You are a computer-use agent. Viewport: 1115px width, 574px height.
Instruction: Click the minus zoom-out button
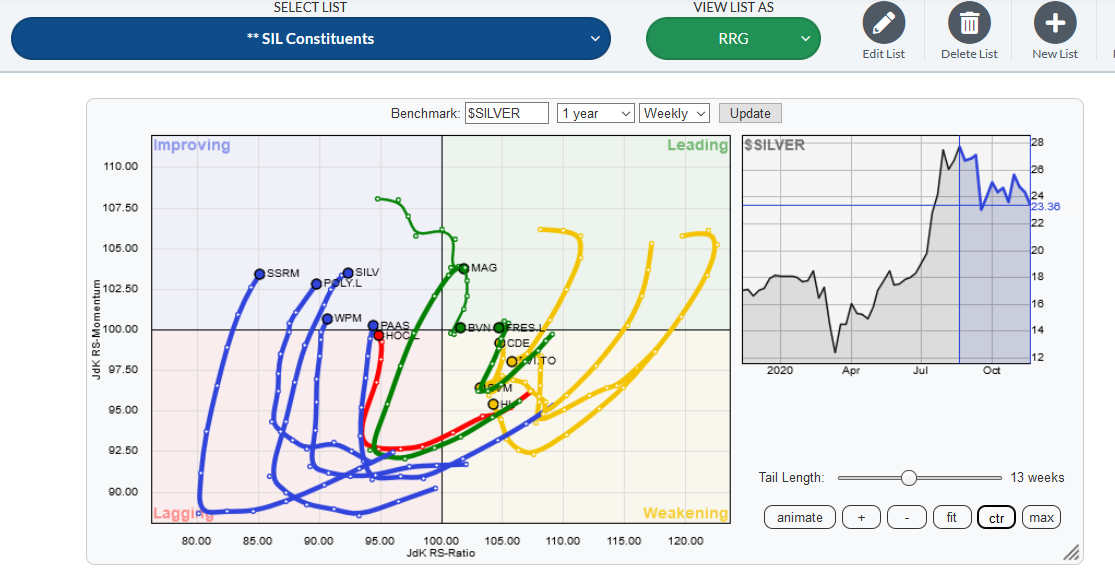tap(907, 517)
